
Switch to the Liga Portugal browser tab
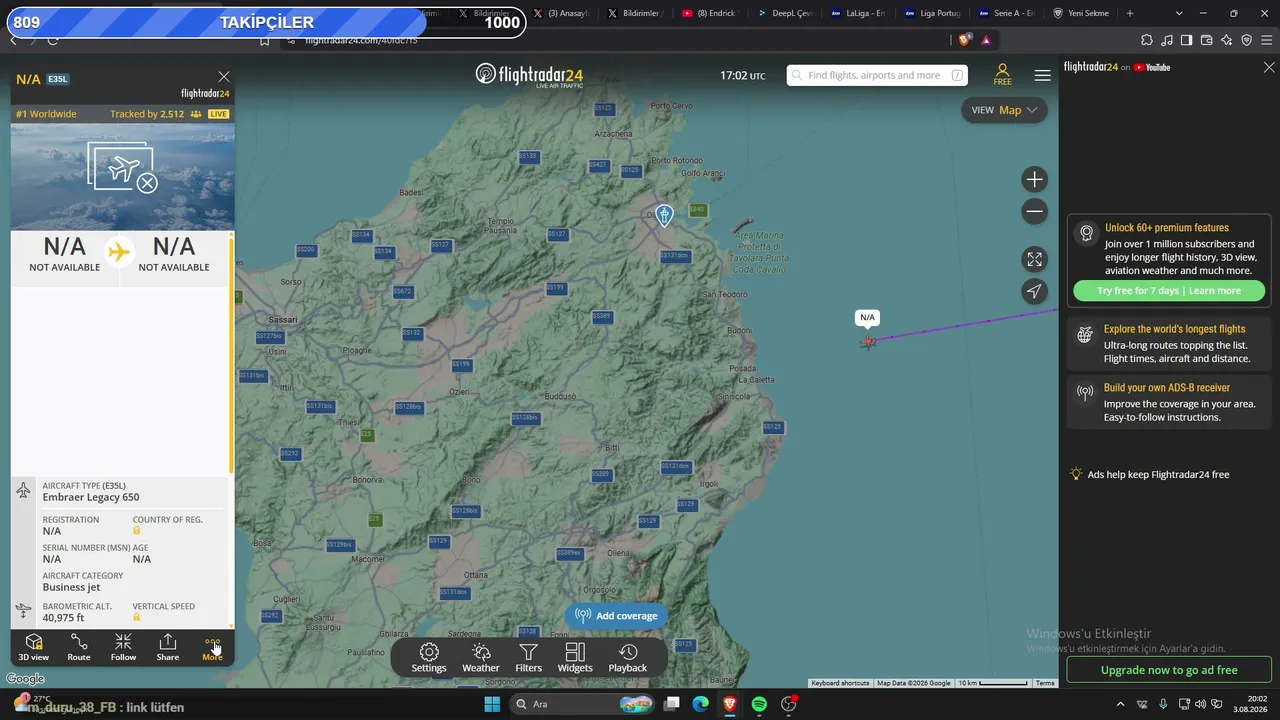[x=932, y=13]
